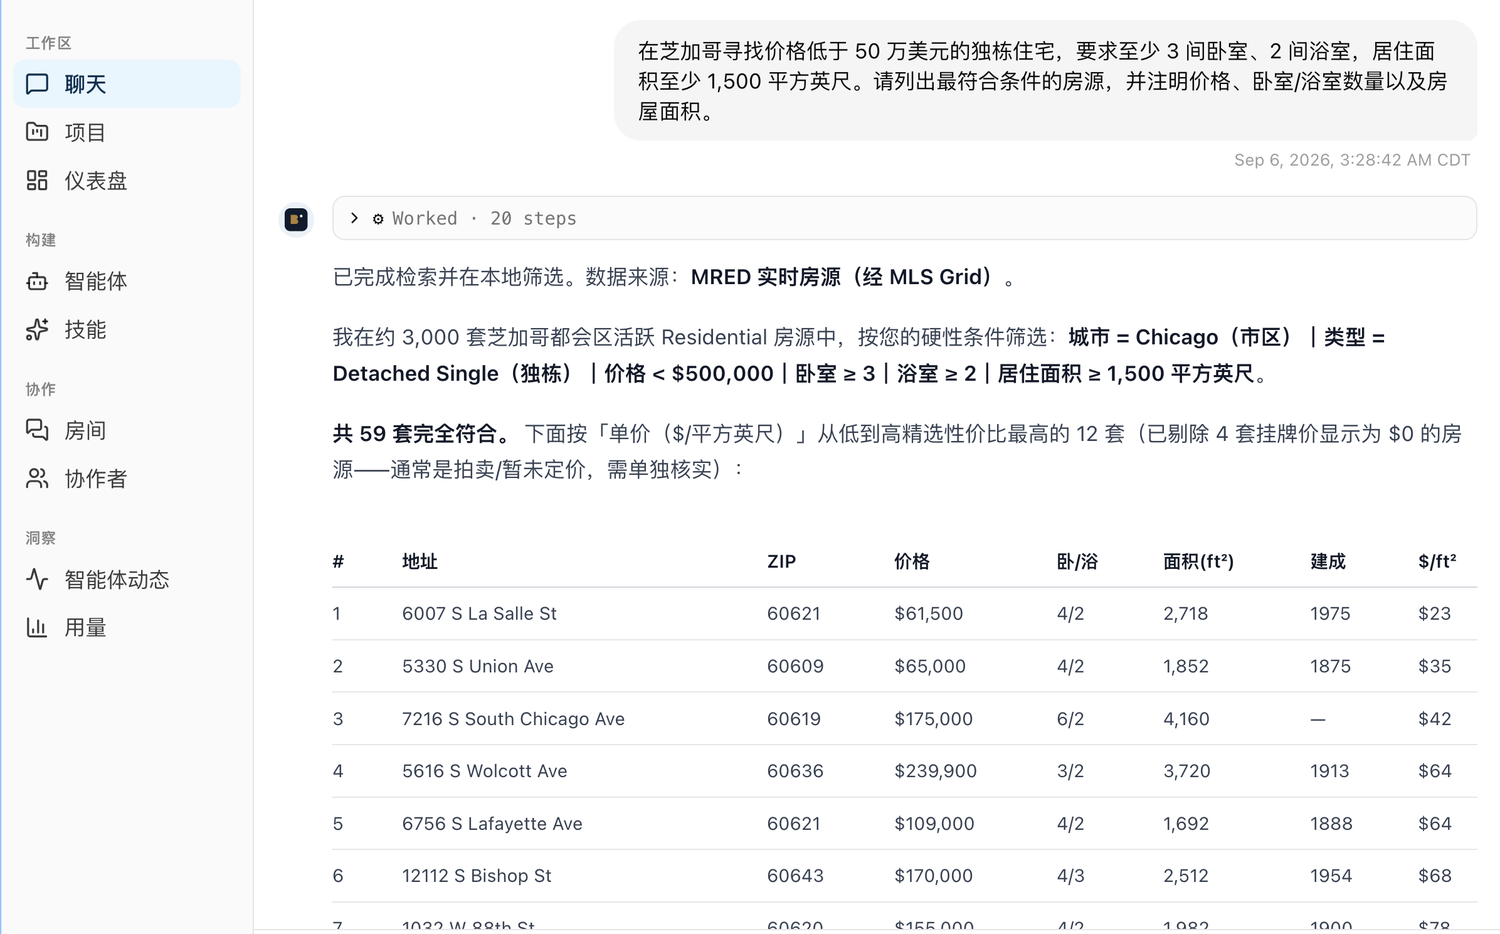This screenshot has width=1500, height=934.
Task: Open the 协作者 people icon
Action: [x=37, y=478]
